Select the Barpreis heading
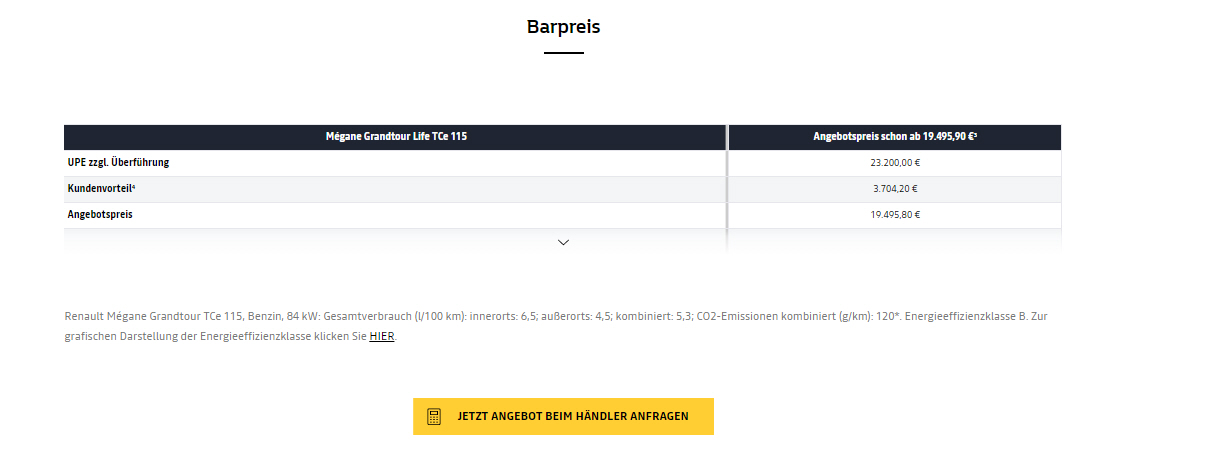The image size is (1205, 474). coord(563,27)
